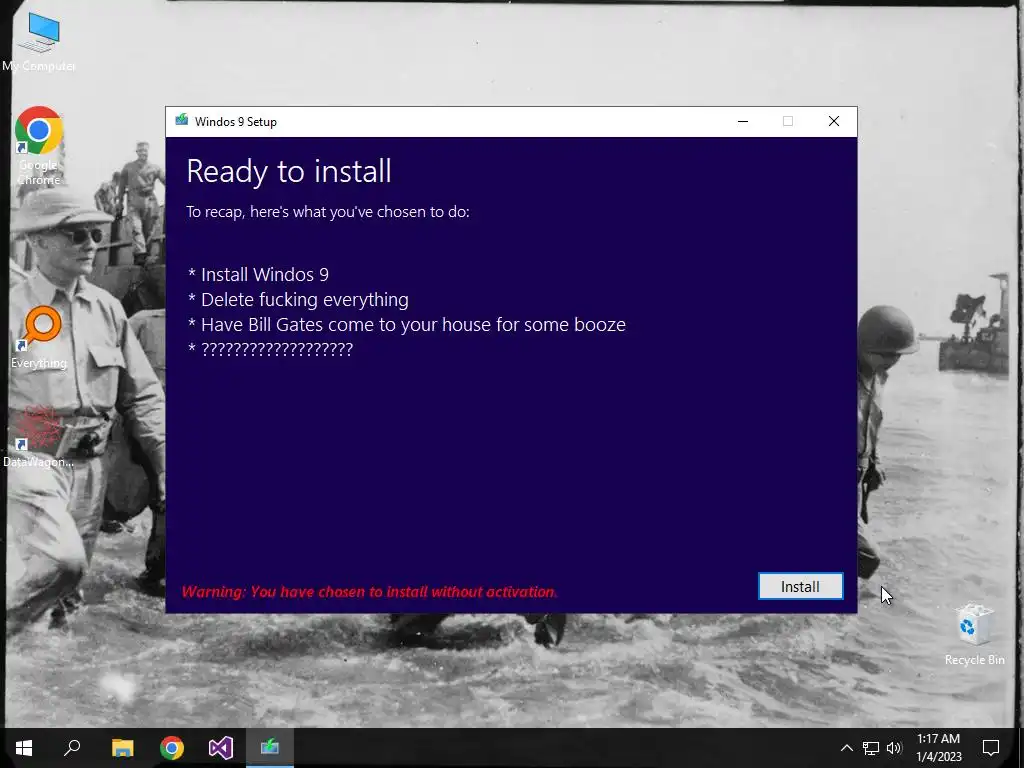Open the notification center icon

pyautogui.click(x=991, y=748)
